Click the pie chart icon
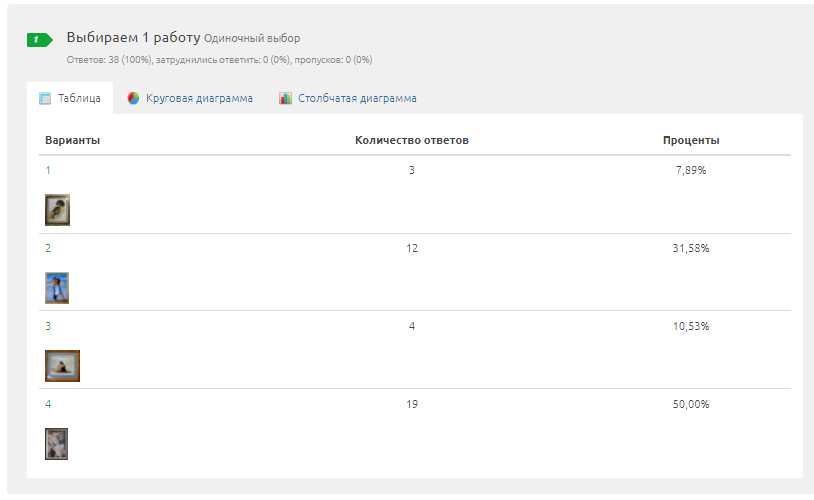Image resolution: width=814 pixels, height=500 pixels. pos(133,98)
